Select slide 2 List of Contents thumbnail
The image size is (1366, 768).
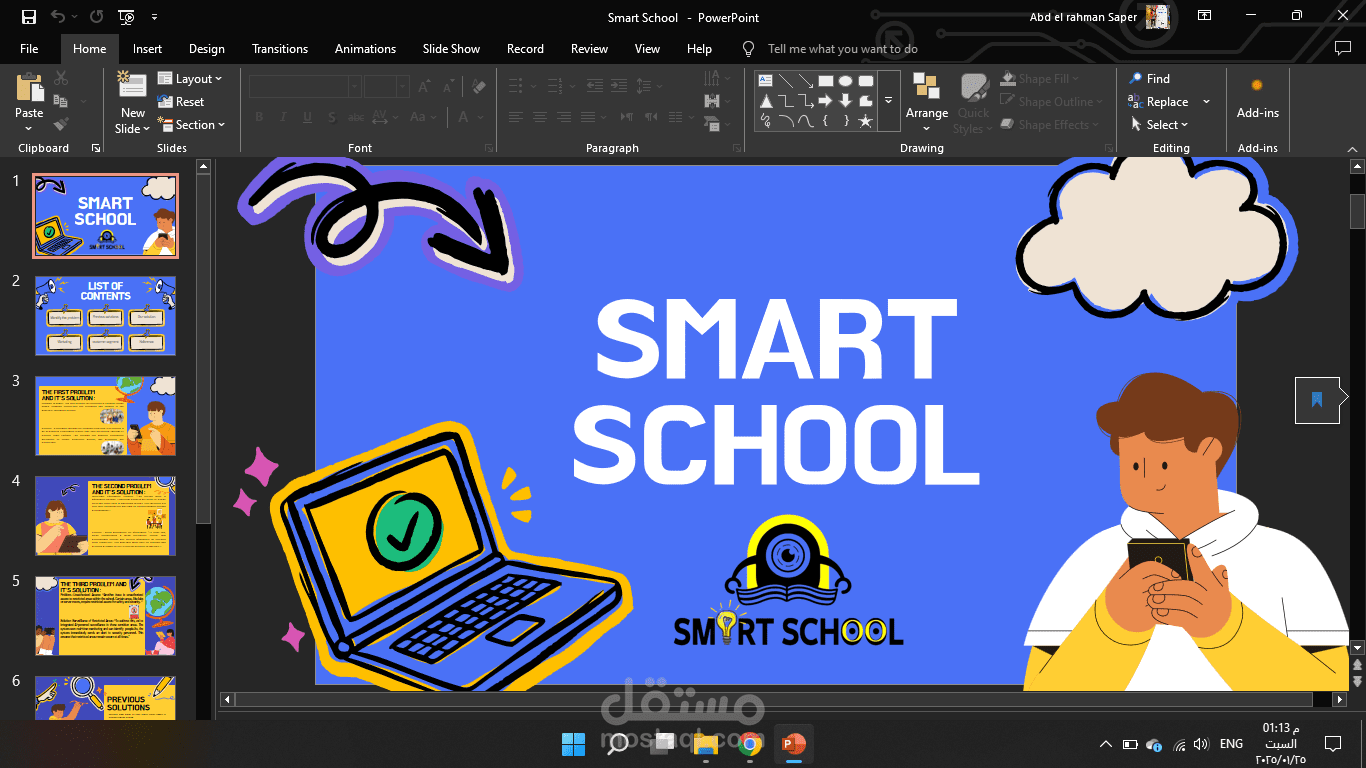point(105,316)
